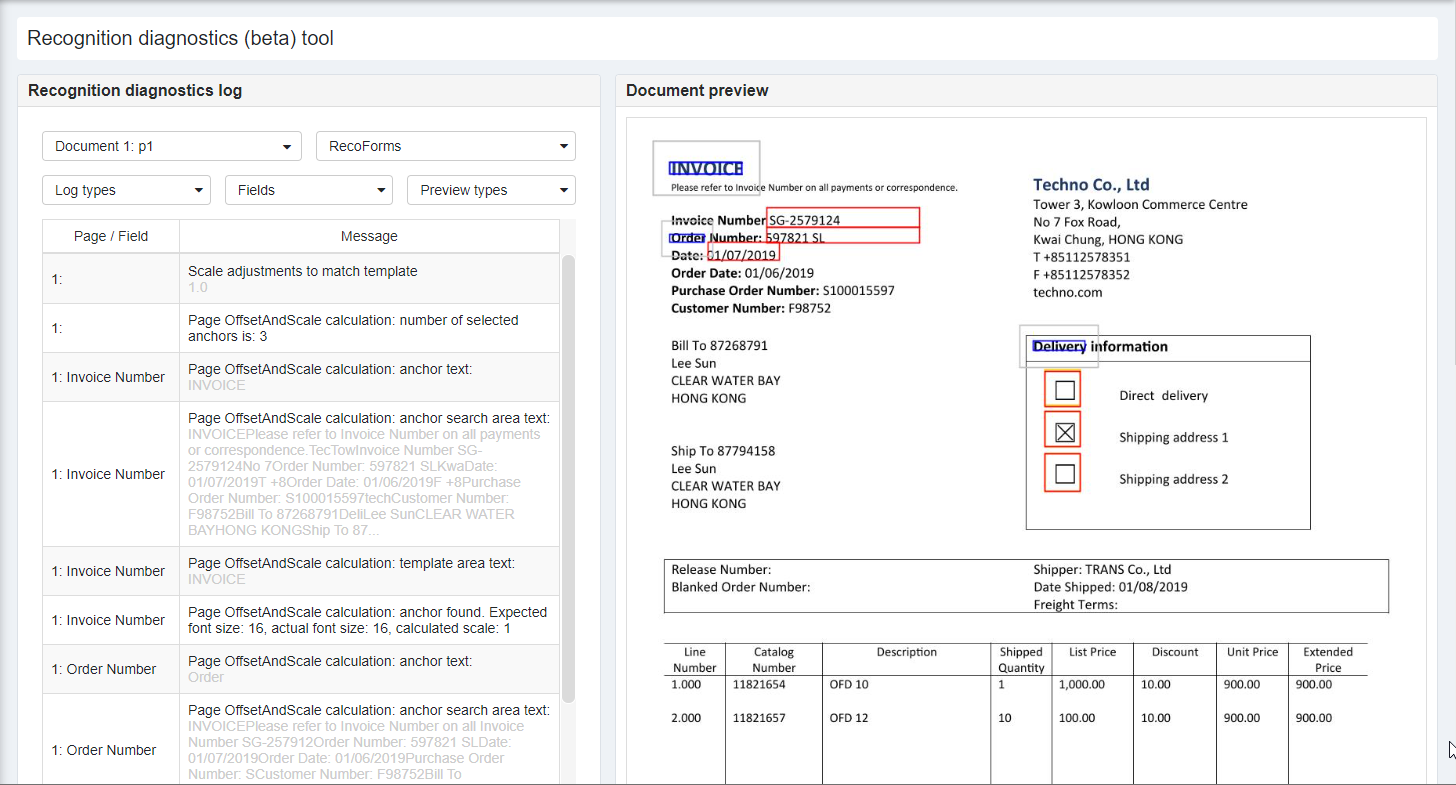Click the Message column header
1456x785 pixels.
point(369,236)
